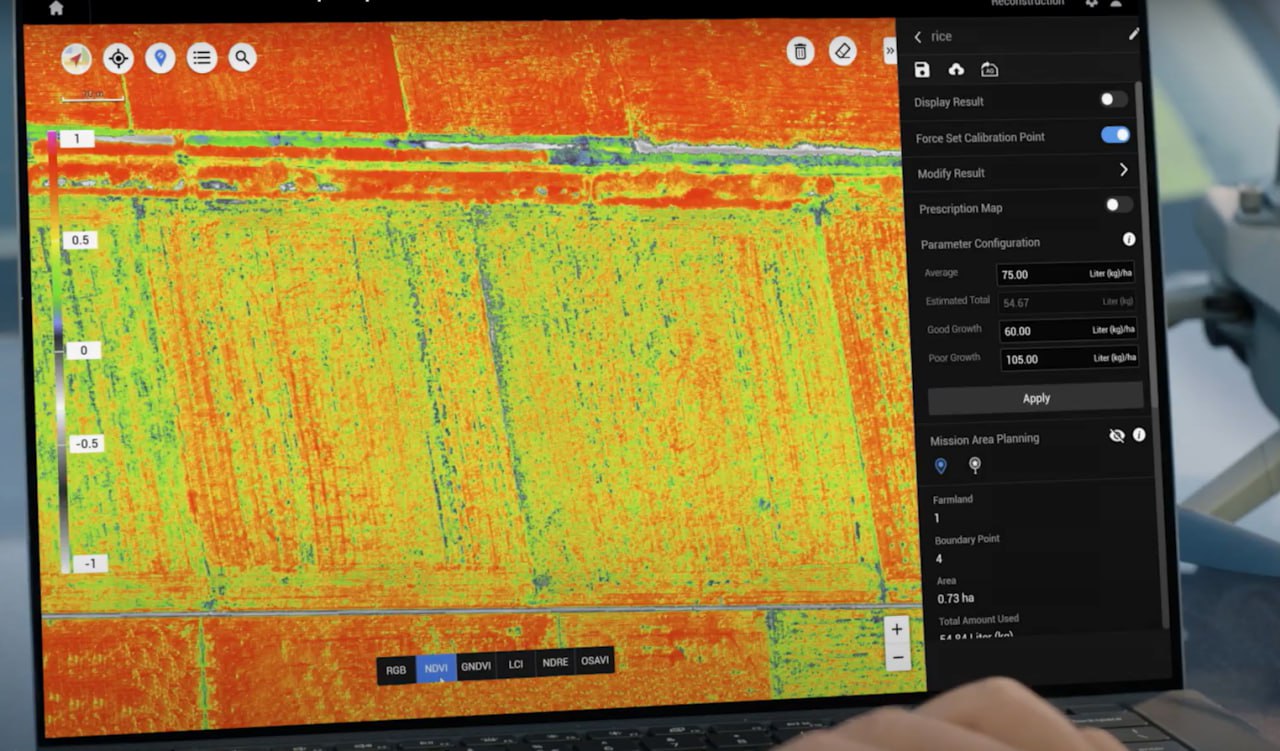Open the map search magnifier
The height and width of the screenshot is (751, 1280).
coord(243,57)
